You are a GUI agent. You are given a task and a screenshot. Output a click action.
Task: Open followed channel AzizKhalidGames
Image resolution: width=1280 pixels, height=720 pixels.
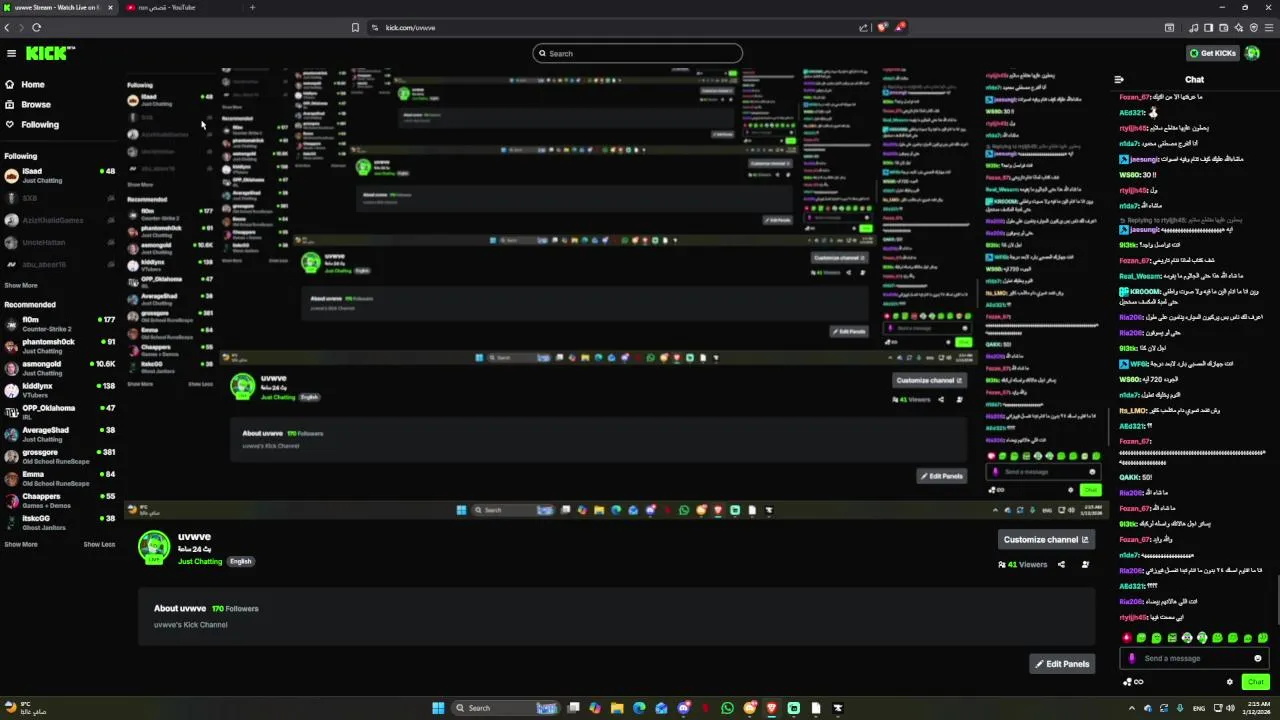60,220
